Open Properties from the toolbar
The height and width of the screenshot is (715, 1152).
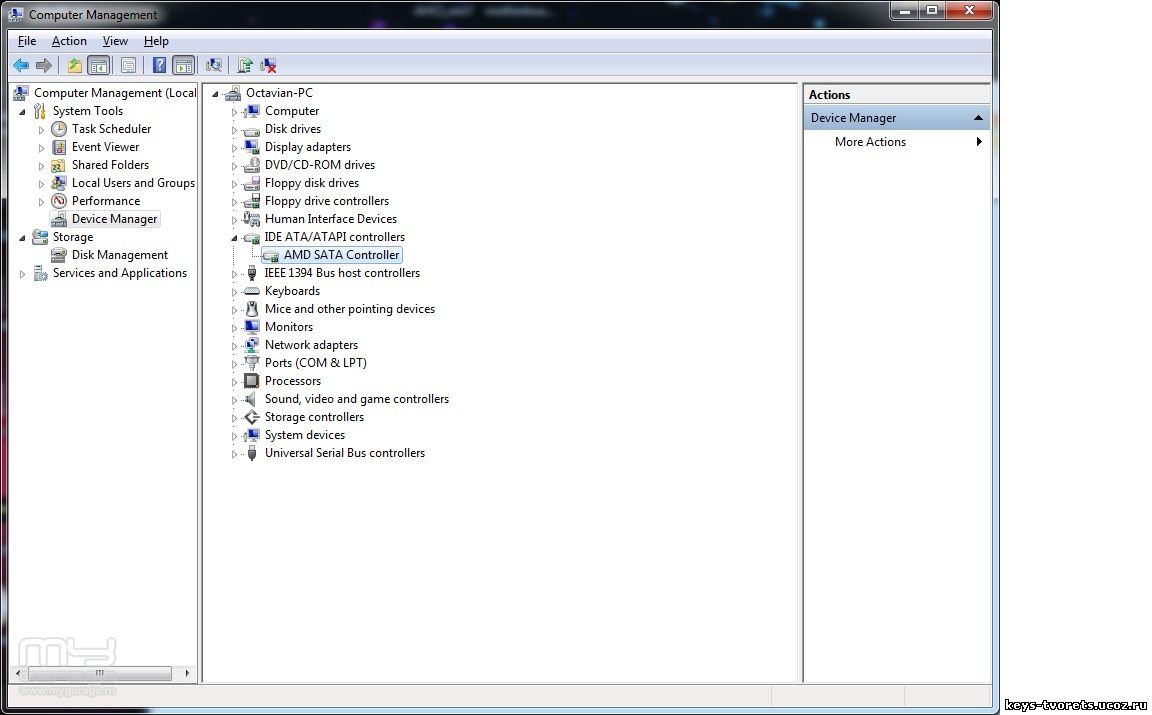129,65
